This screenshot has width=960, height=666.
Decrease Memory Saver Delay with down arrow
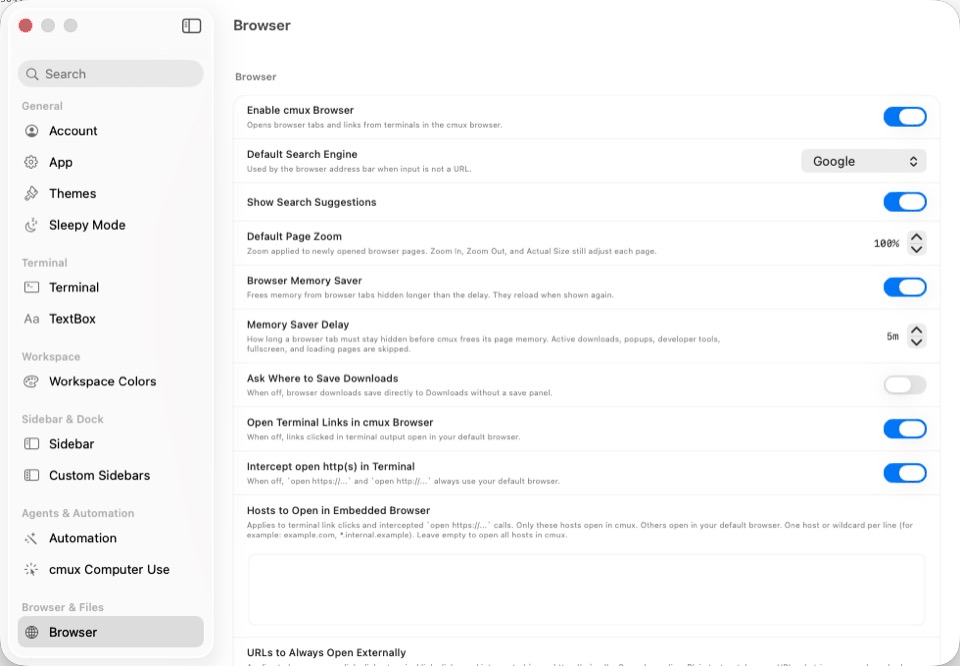click(917, 342)
